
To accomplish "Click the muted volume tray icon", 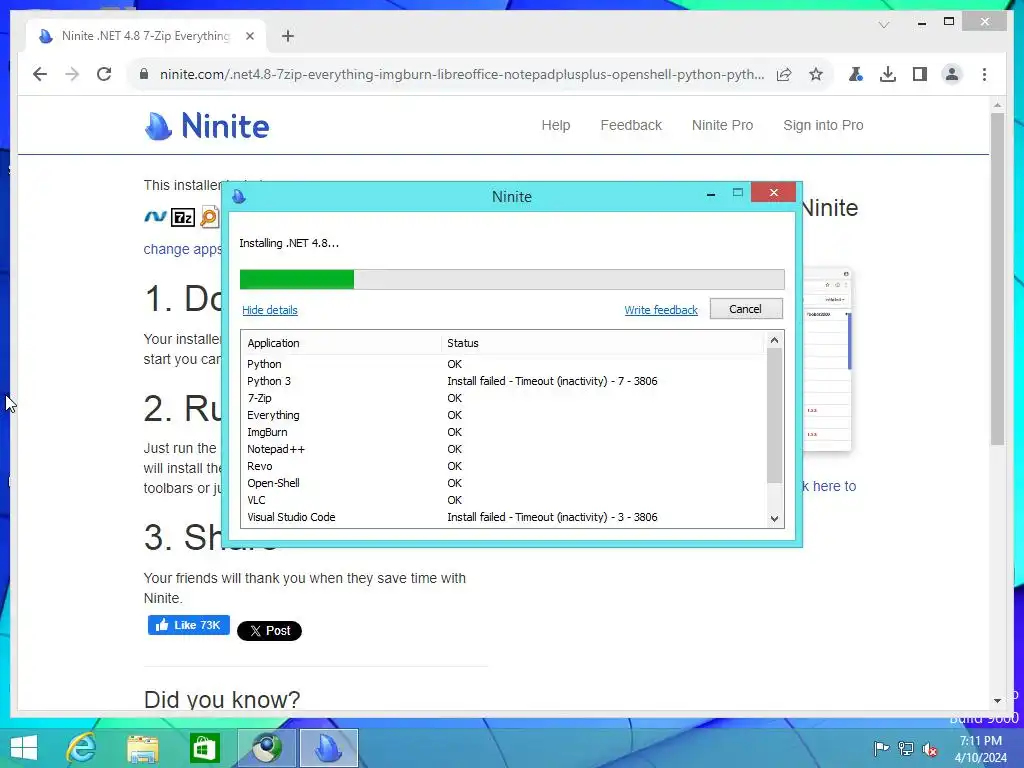I will point(930,748).
